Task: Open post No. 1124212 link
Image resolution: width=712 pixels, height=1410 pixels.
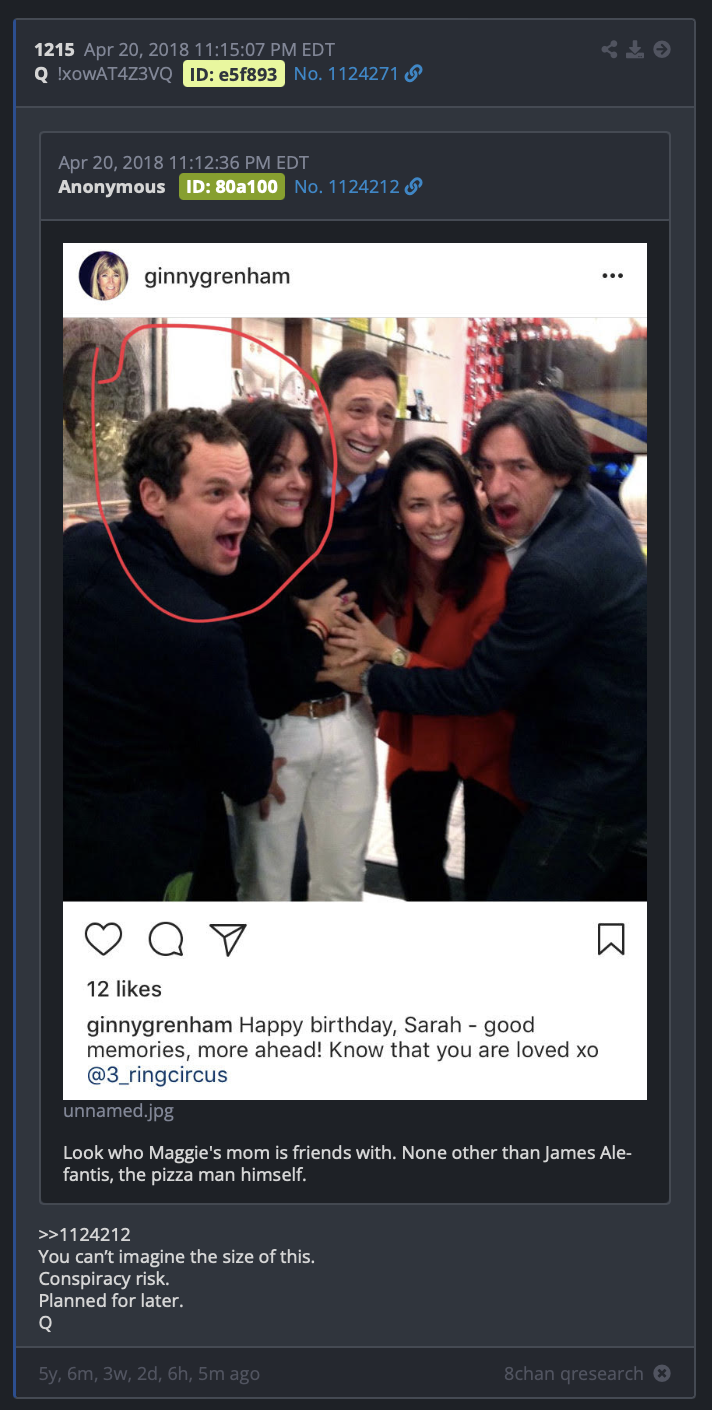Action: 347,186
